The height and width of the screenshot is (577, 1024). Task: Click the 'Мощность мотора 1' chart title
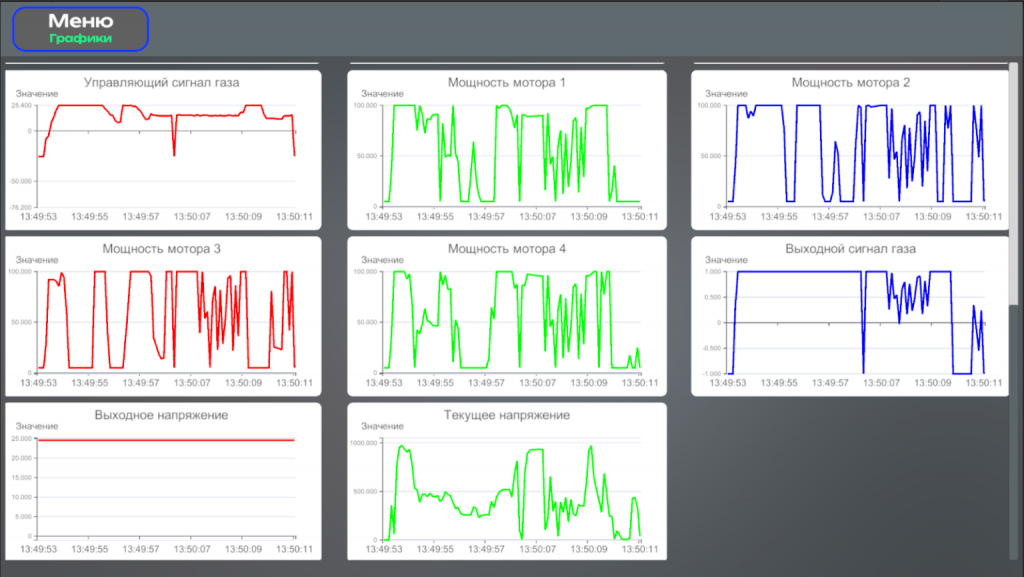(506, 82)
